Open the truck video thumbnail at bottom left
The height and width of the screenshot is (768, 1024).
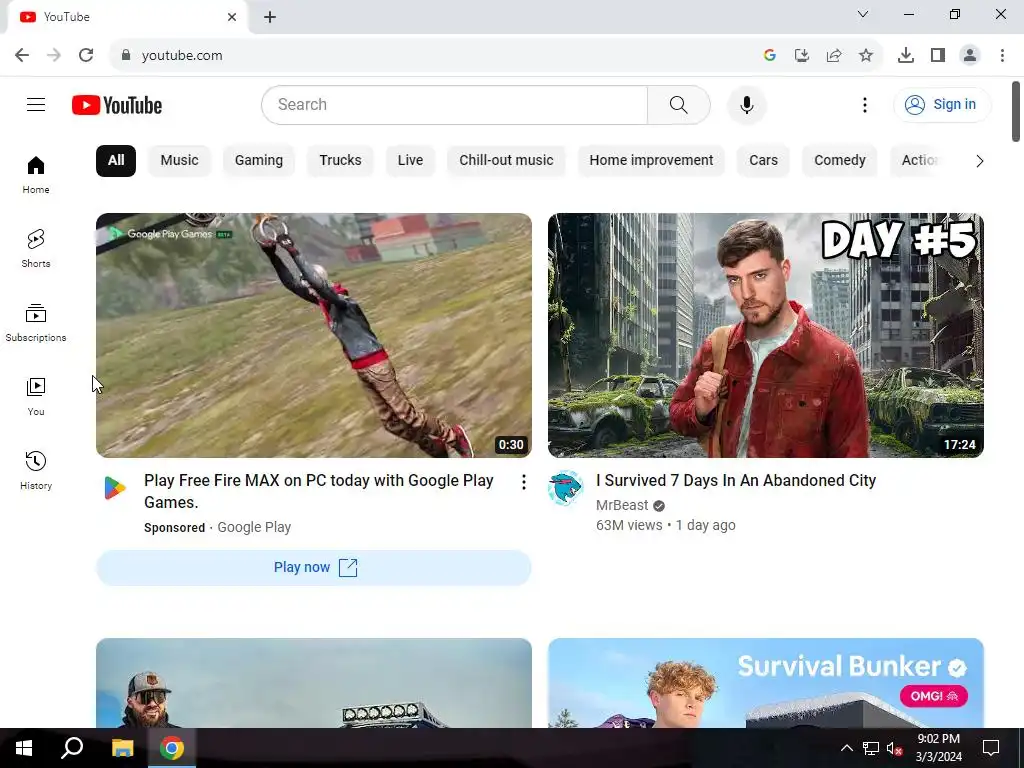pos(313,683)
